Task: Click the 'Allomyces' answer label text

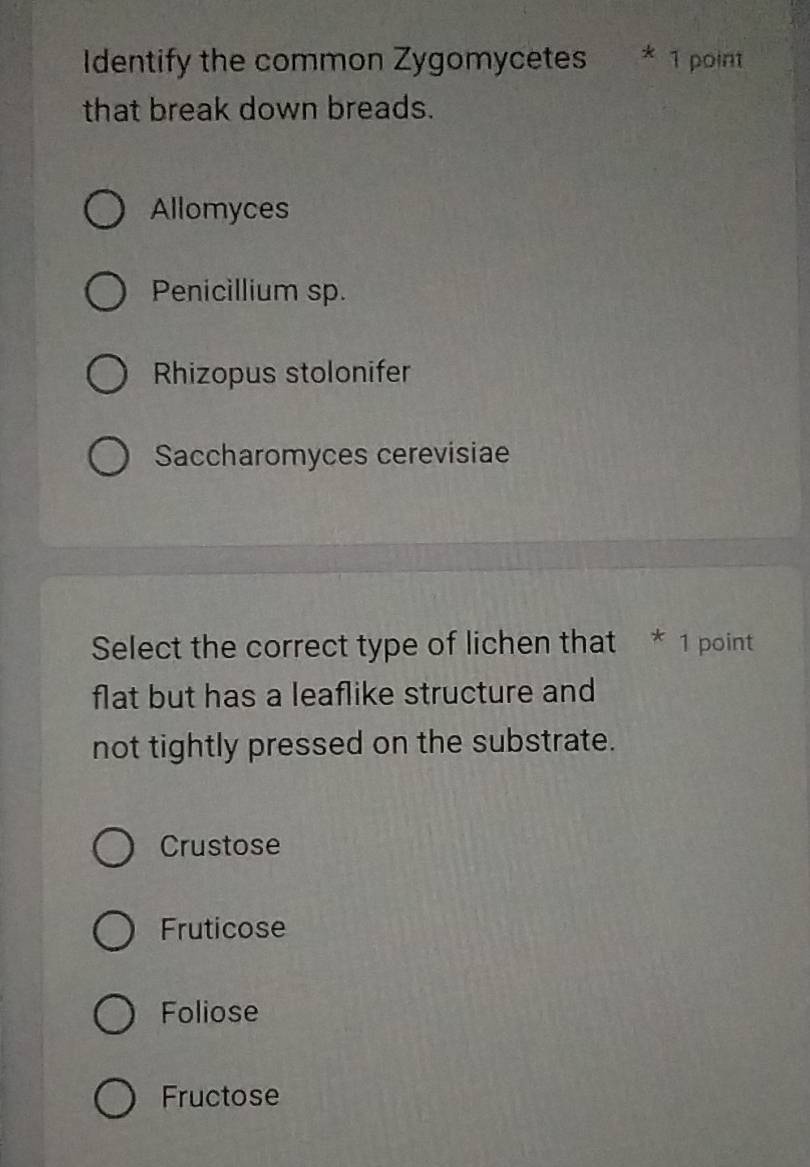Action: coord(220,210)
